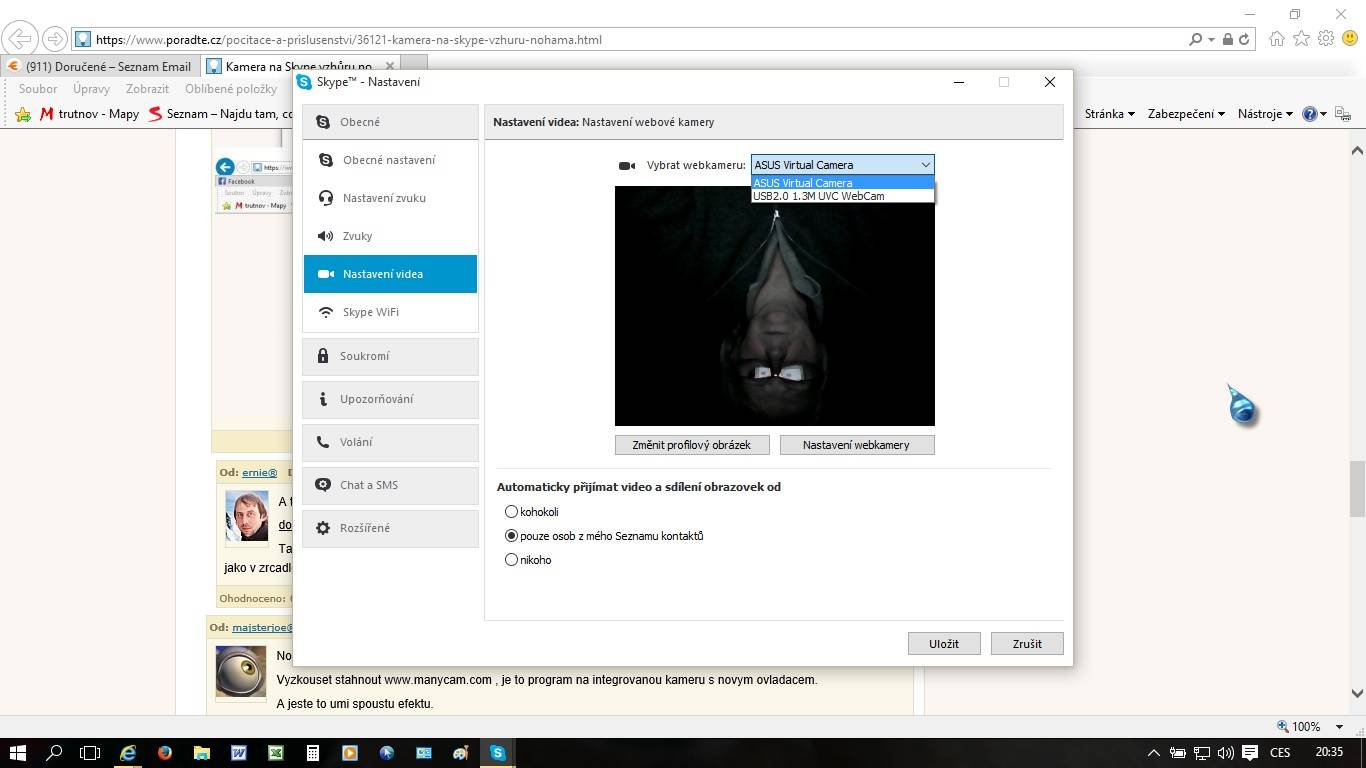Choose USB2.0 1.3M UVC WebCam option
1366x768 pixels.
[x=842, y=196]
